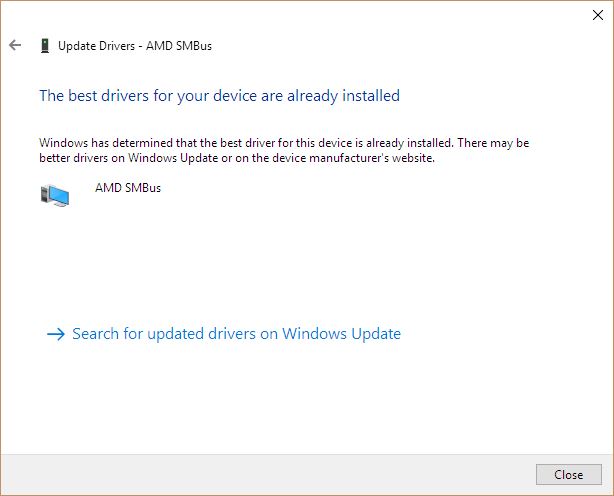
Task: Click the device icon beside Update Drivers title
Action: [x=45, y=45]
